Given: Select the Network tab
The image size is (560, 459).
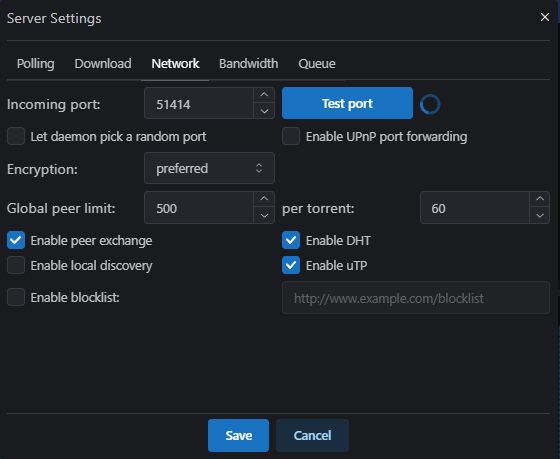Looking at the screenshot, I should 175,64.
